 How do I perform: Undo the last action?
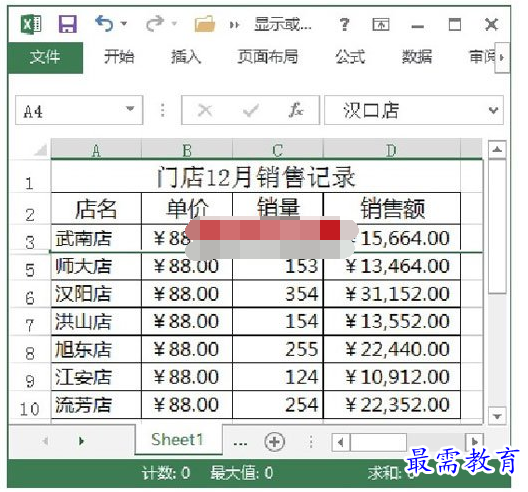(104, 24)
